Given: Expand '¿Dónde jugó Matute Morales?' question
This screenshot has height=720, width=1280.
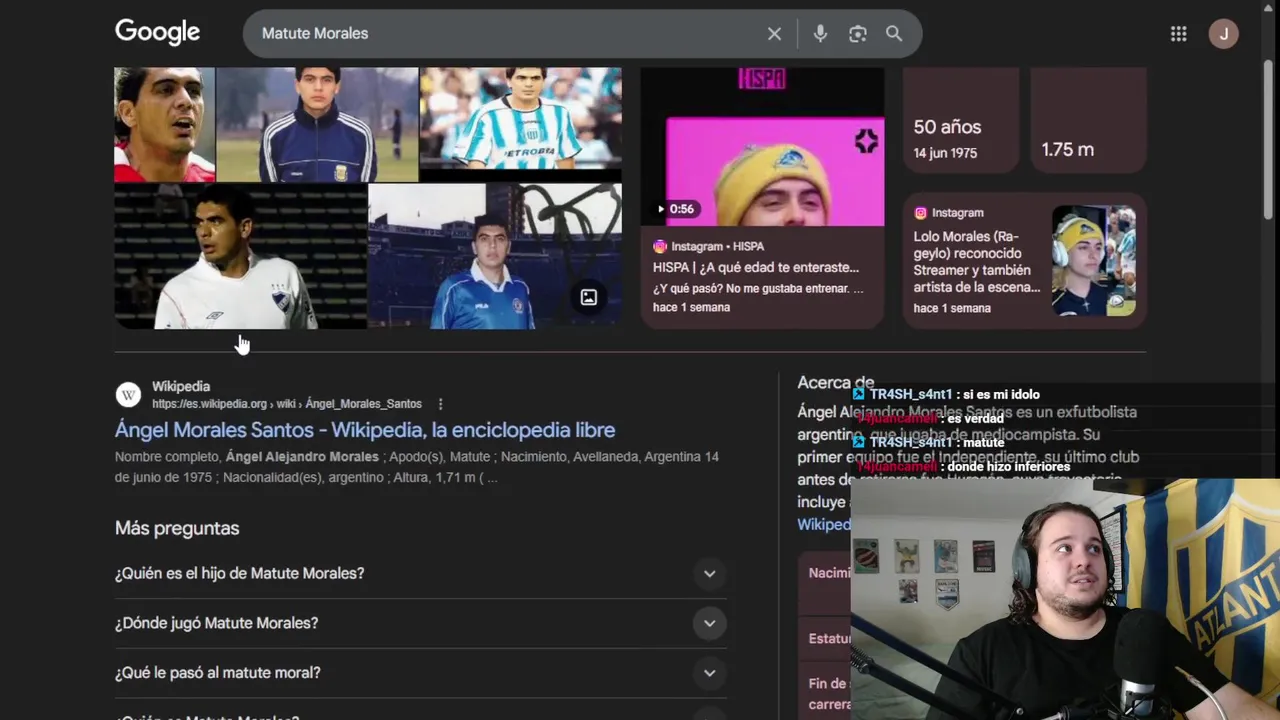Looking at the screenshot, I should pos(420,623).
